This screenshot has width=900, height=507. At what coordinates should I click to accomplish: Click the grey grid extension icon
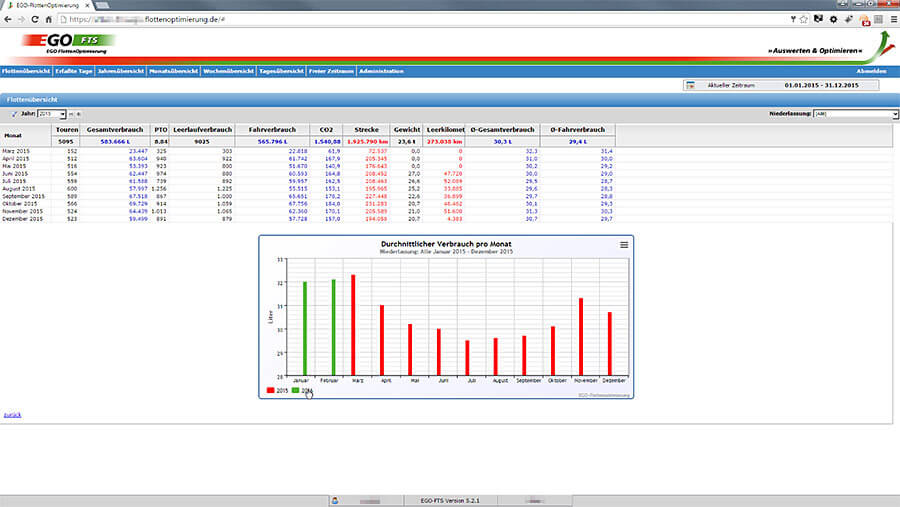coord(879,20)
